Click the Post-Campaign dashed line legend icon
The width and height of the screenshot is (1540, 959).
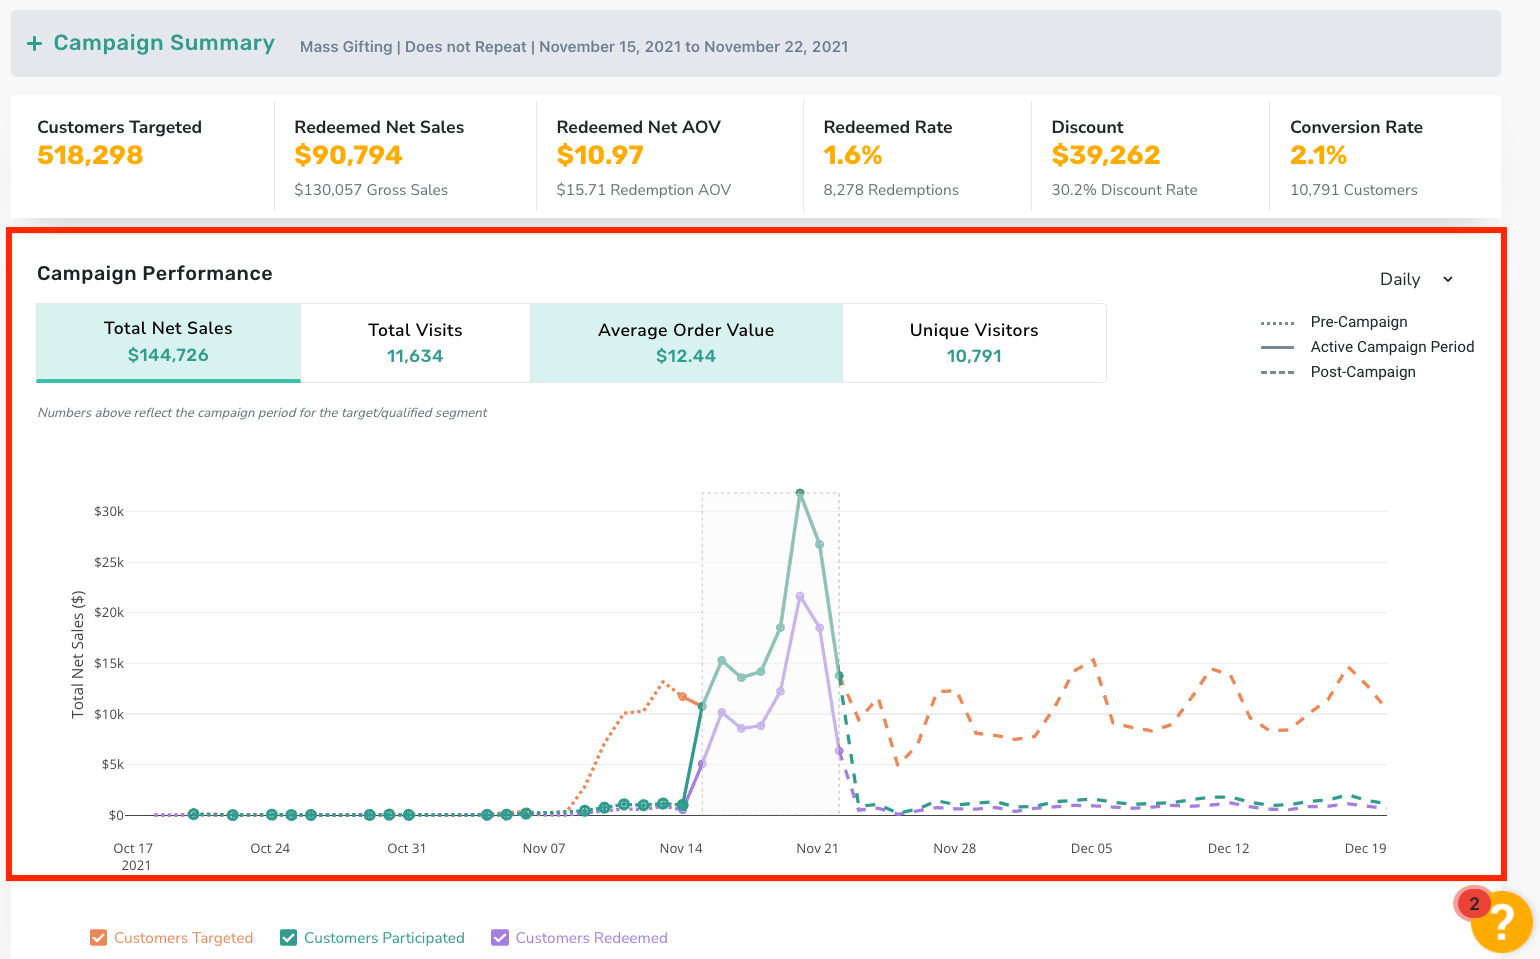coord(1278,372)
